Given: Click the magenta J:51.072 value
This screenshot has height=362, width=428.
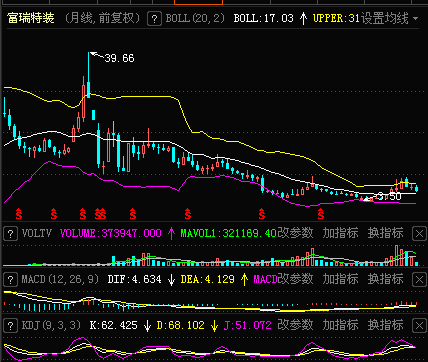Looking at the screenshot, I should (x=247, y=325).
